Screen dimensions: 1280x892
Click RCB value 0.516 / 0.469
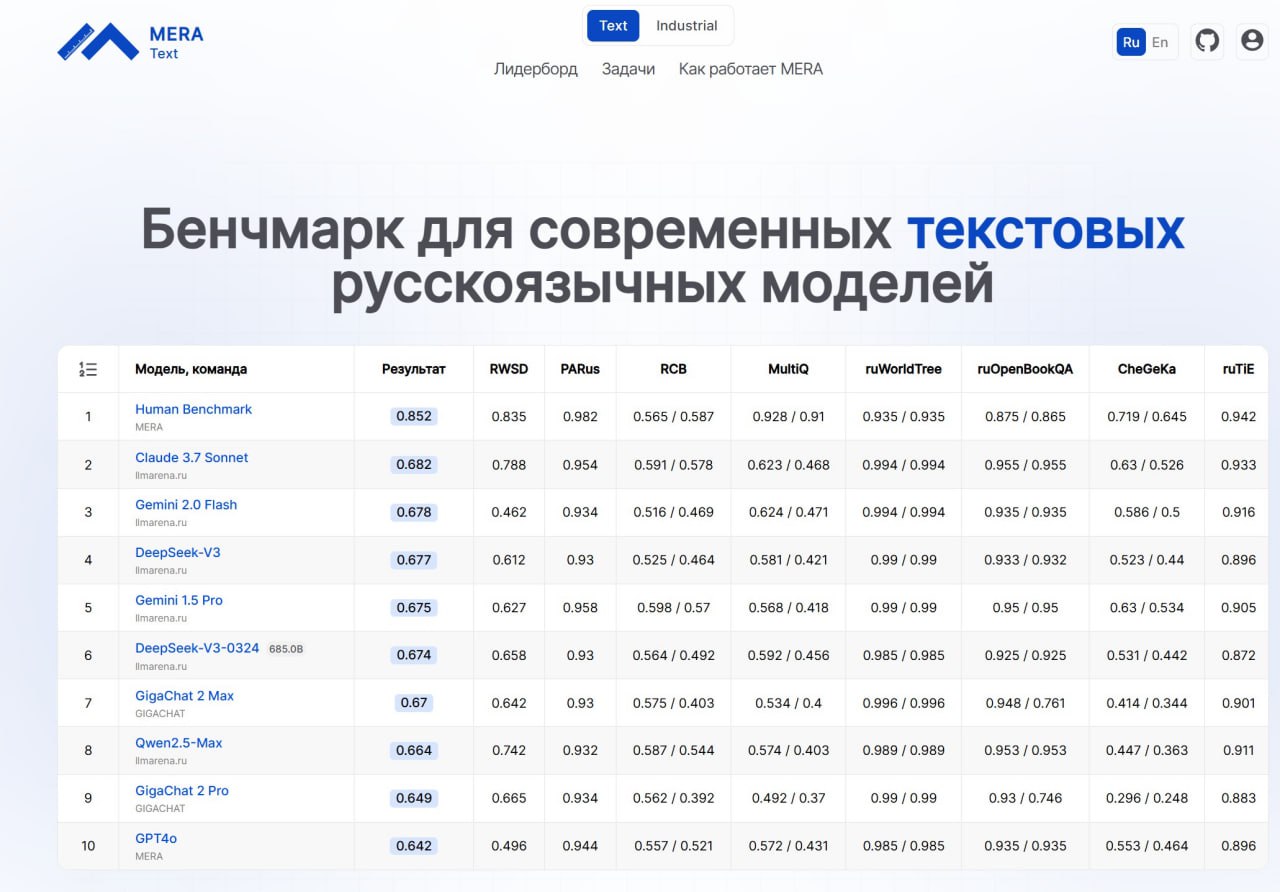[x=674, y=512]
